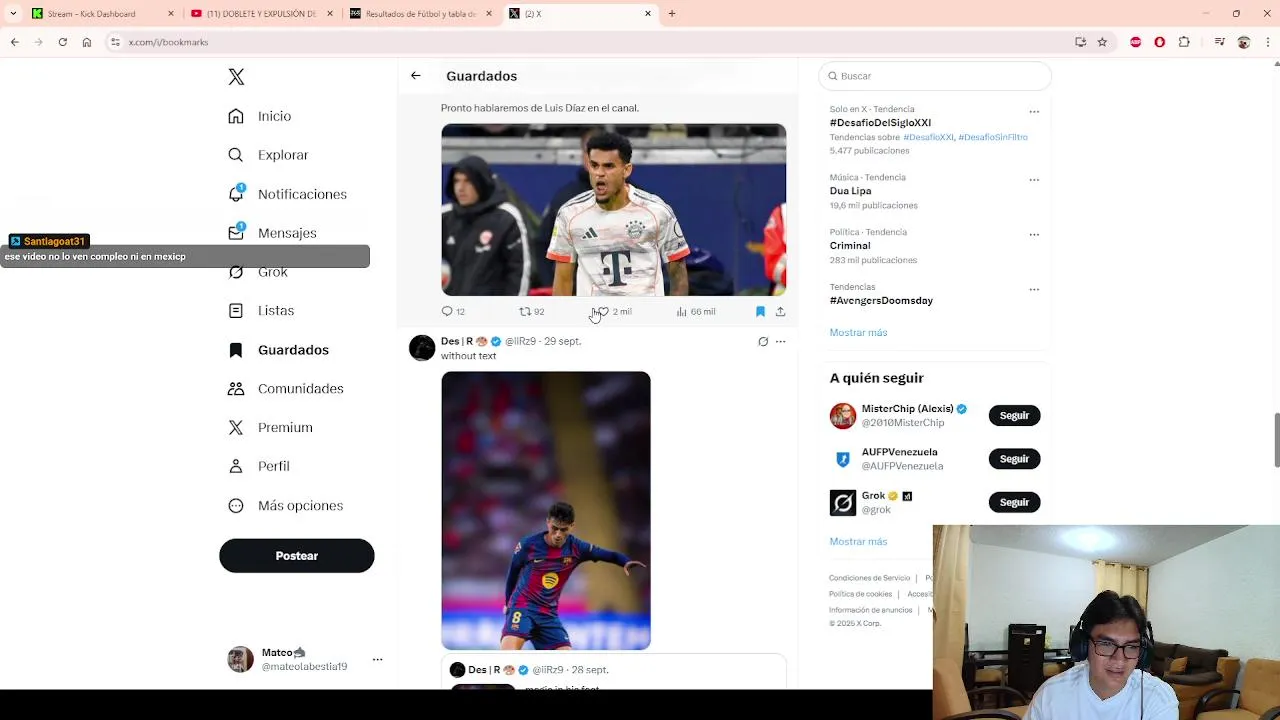
Task: Open Comunidades section
Action: [285, 389]
